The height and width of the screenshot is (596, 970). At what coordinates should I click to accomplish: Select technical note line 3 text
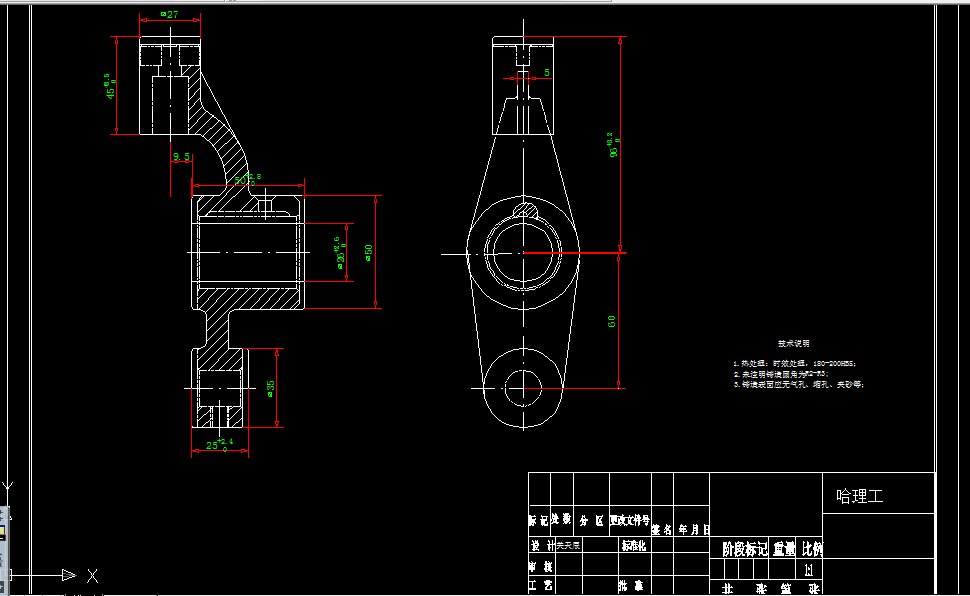(x=799, y=384)
